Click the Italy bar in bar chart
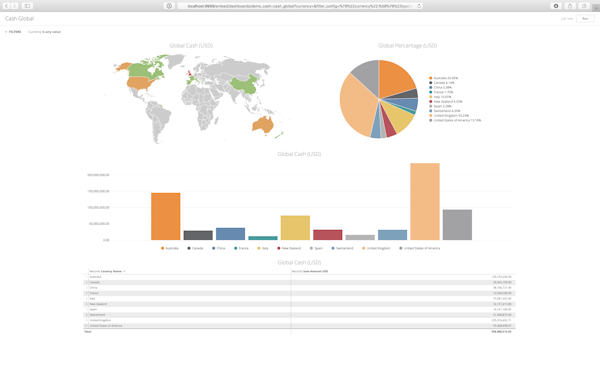 [x=295, y=228]
